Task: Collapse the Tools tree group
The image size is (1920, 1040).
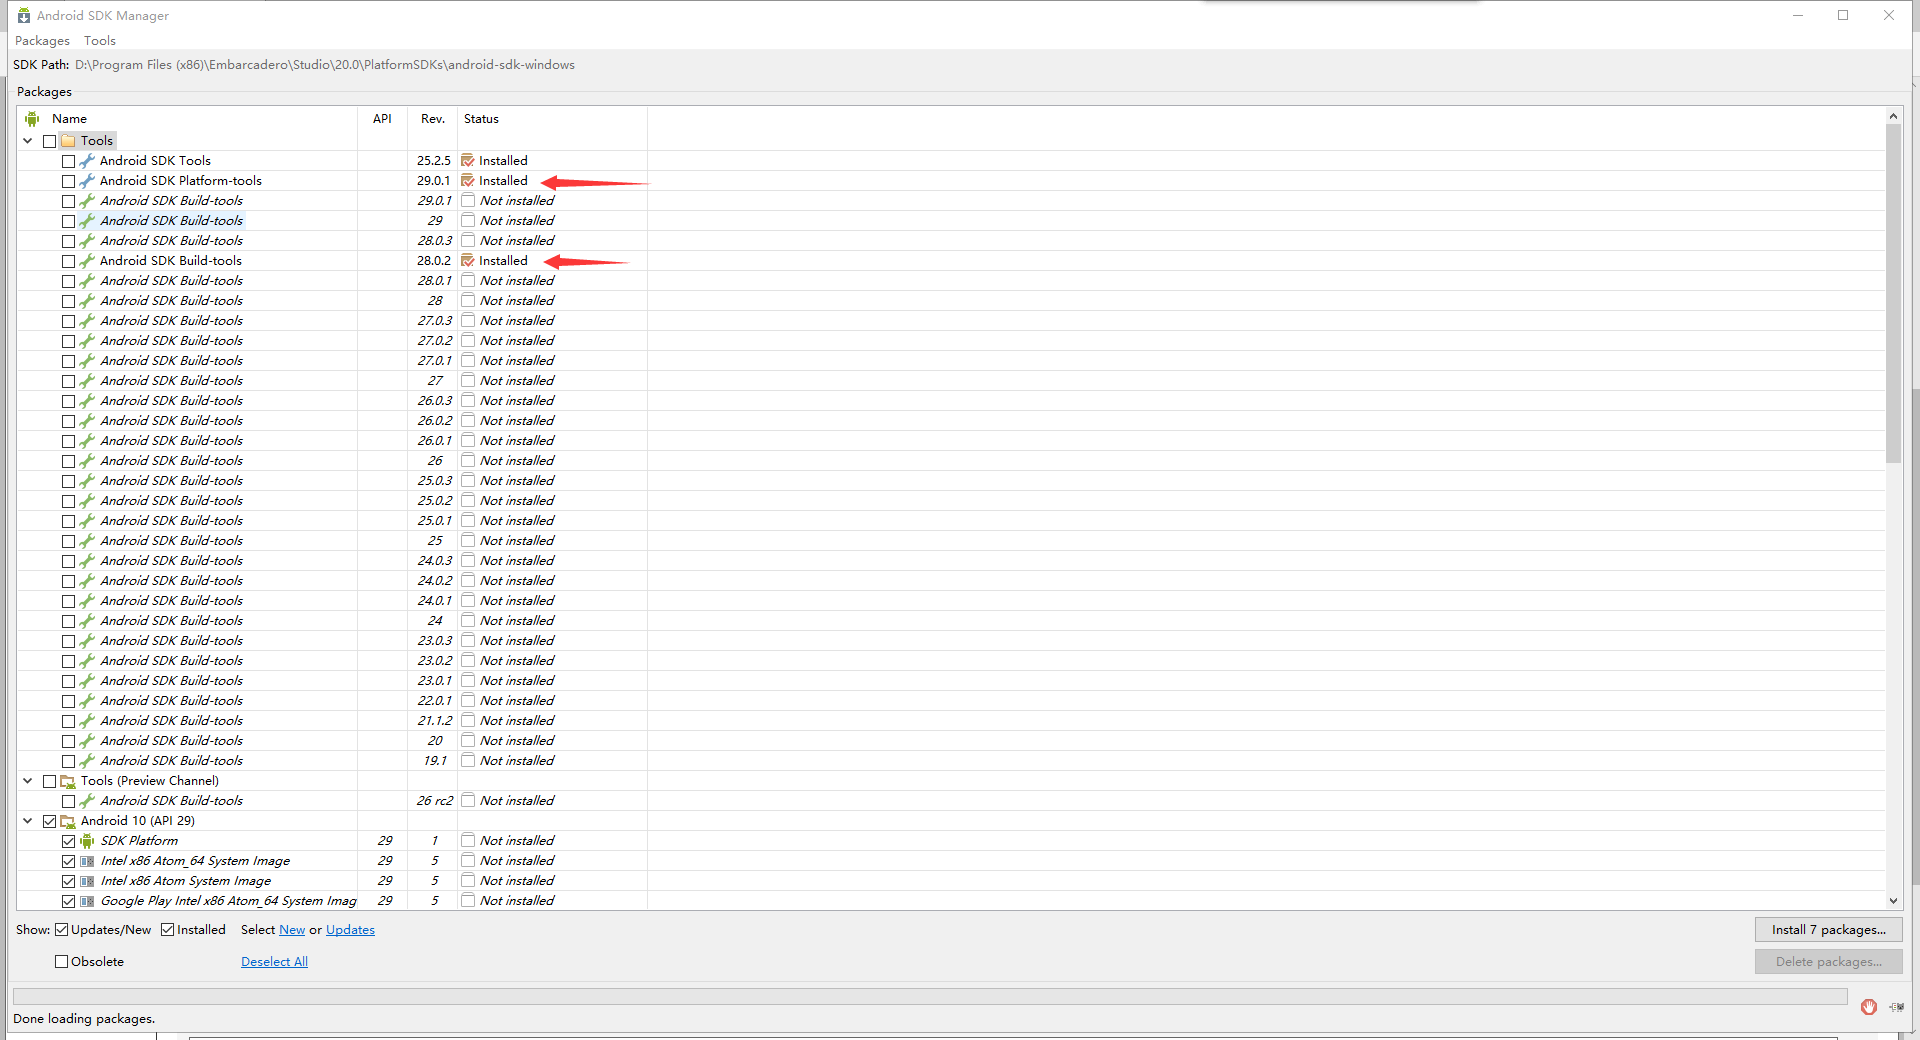Action: (x=28, y=141)
